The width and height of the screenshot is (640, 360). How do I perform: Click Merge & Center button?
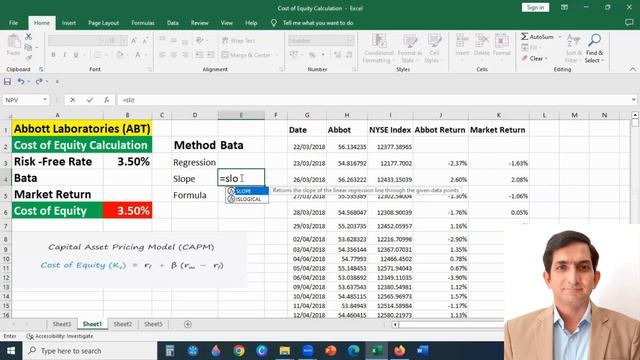click(246, 55)
